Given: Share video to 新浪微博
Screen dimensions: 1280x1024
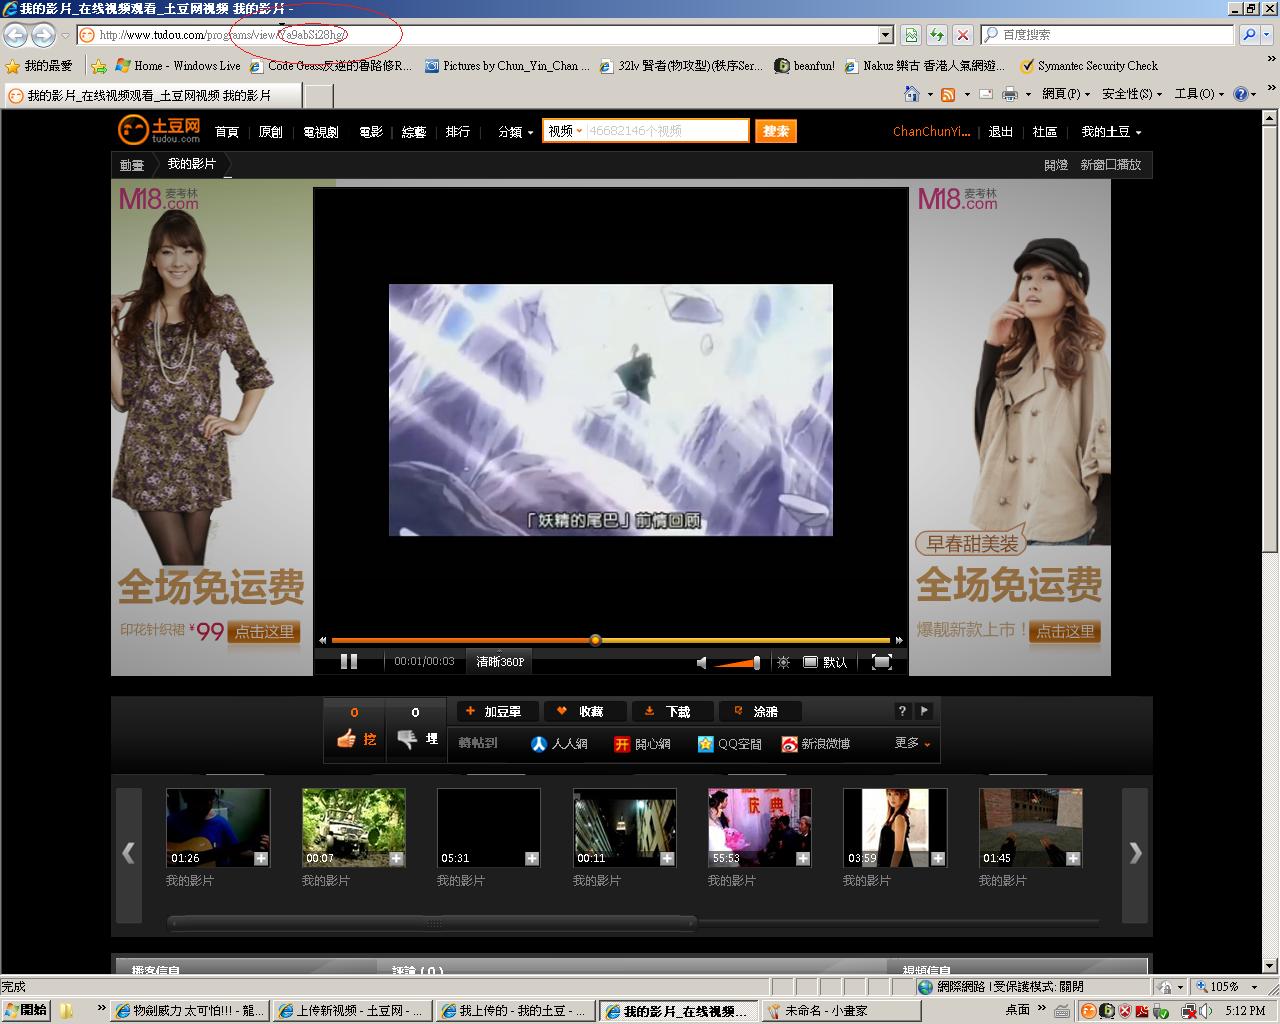Looking at the screenshot, I should click(816, 743).
